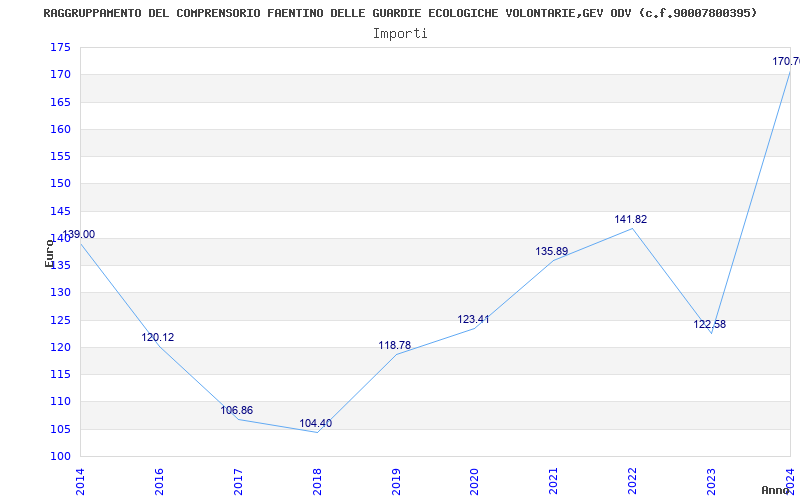
Task: Click the 155 y-axis tick label
Action: (60, 157)
